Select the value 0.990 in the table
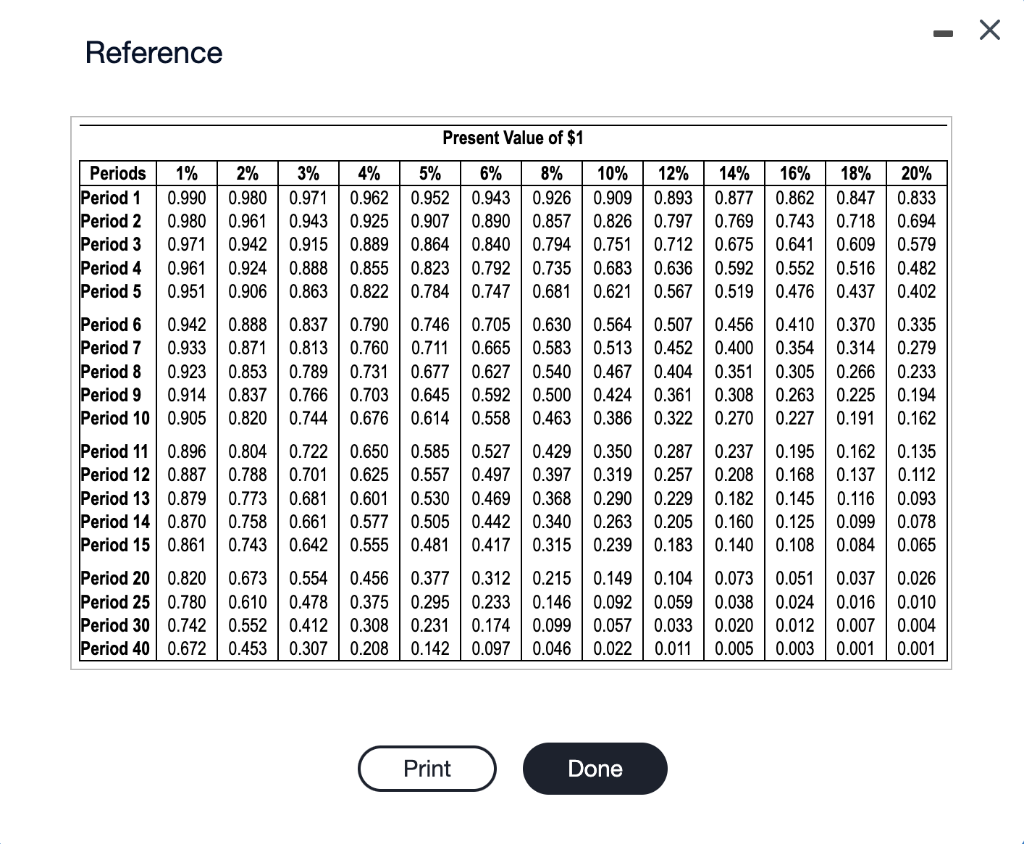Viewport: 1024px width, 844px height. [185, 197]
